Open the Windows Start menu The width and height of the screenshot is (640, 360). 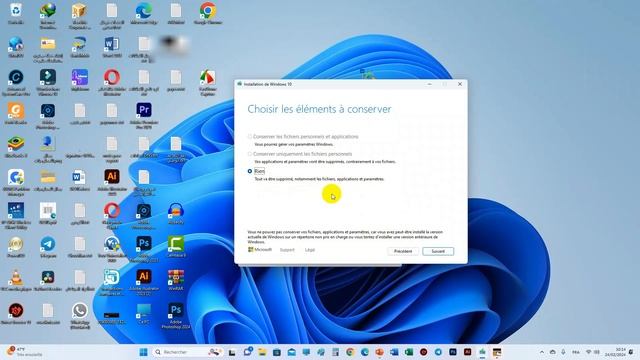tap(143, 352)
